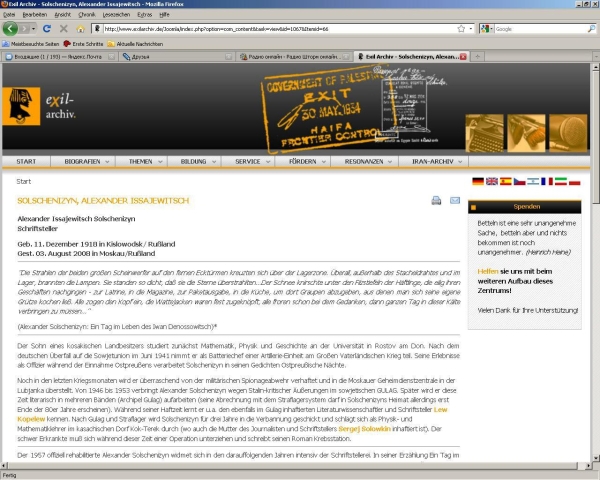600x480 pixels.
Task: Open the search engine selector icon
Action: [486, 29]
